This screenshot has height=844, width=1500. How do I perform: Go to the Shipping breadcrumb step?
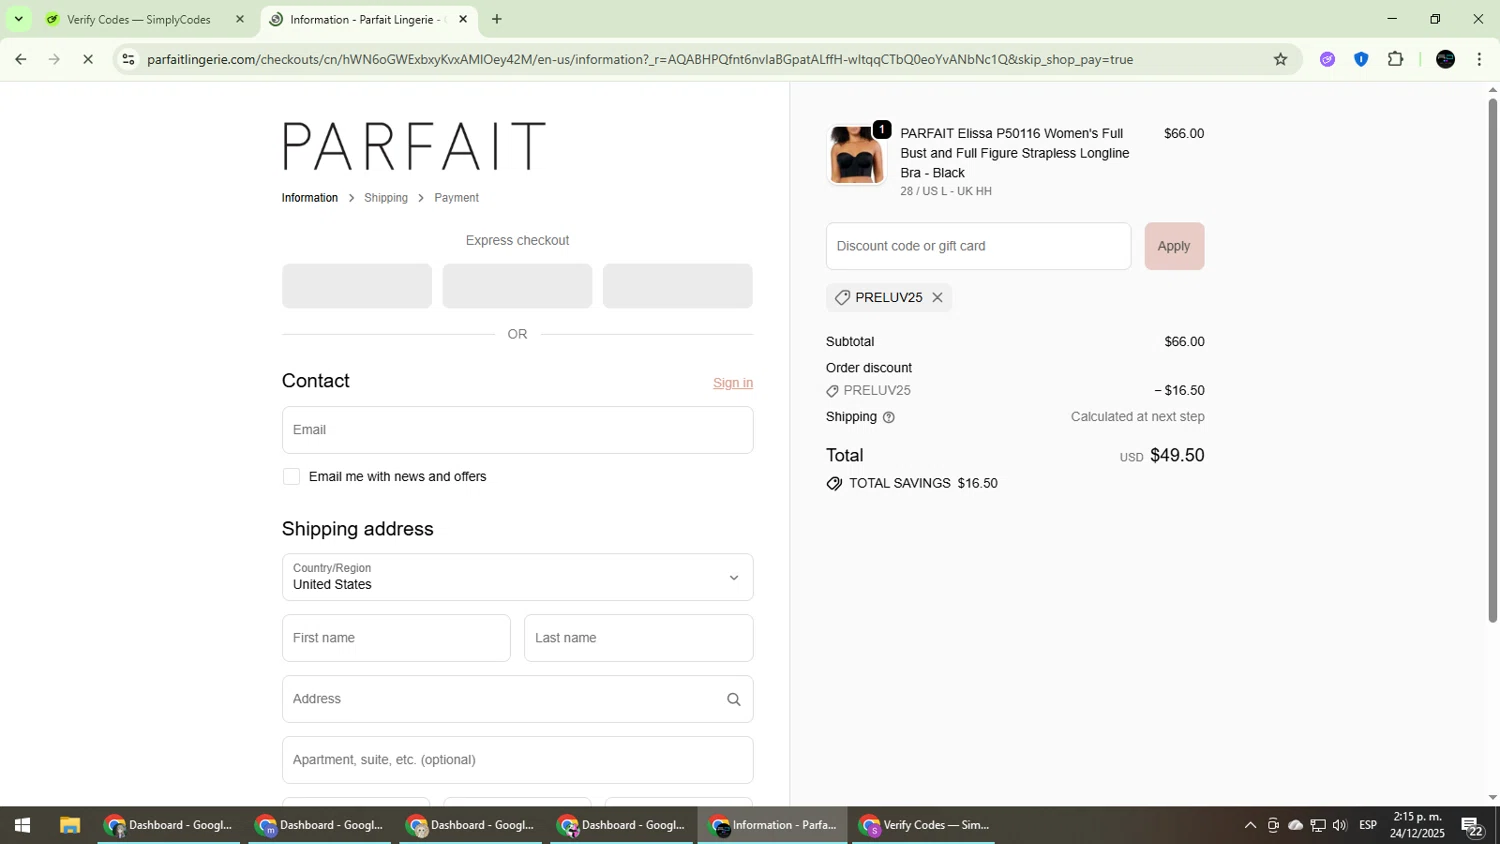tap(386, 198)
